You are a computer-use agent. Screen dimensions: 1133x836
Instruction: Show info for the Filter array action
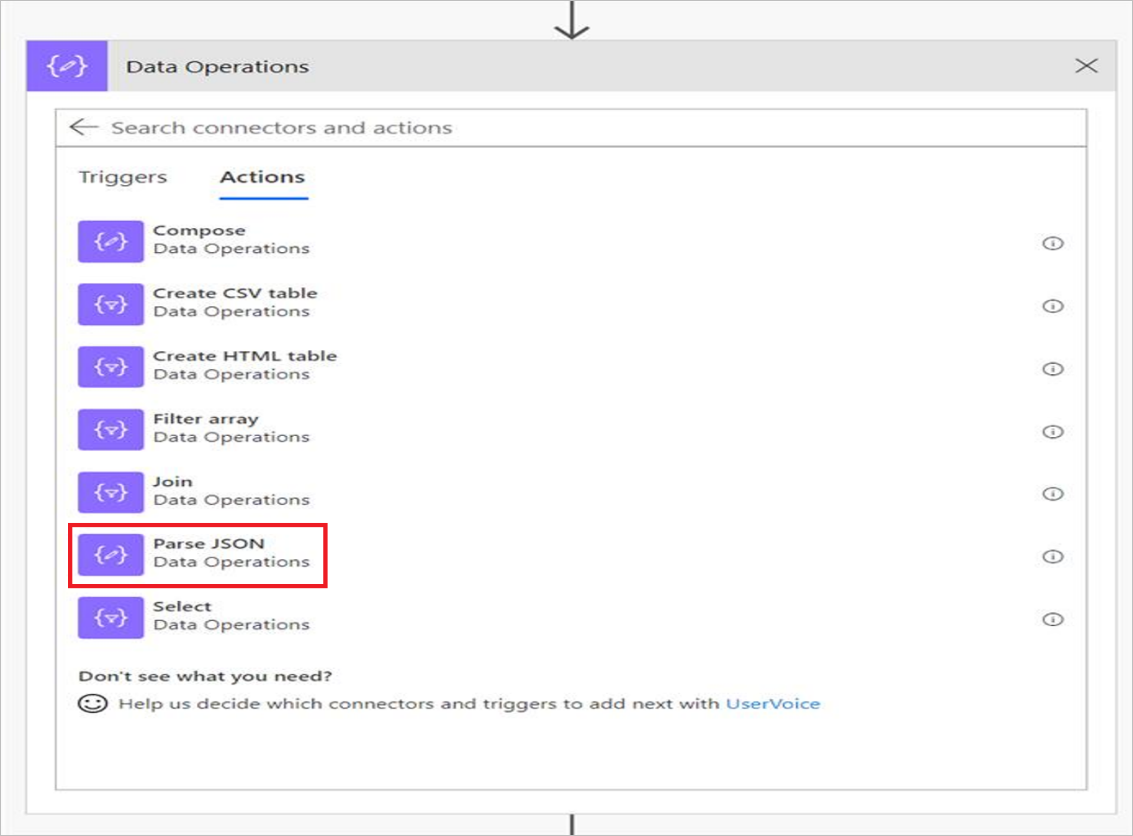point(1052,431)
